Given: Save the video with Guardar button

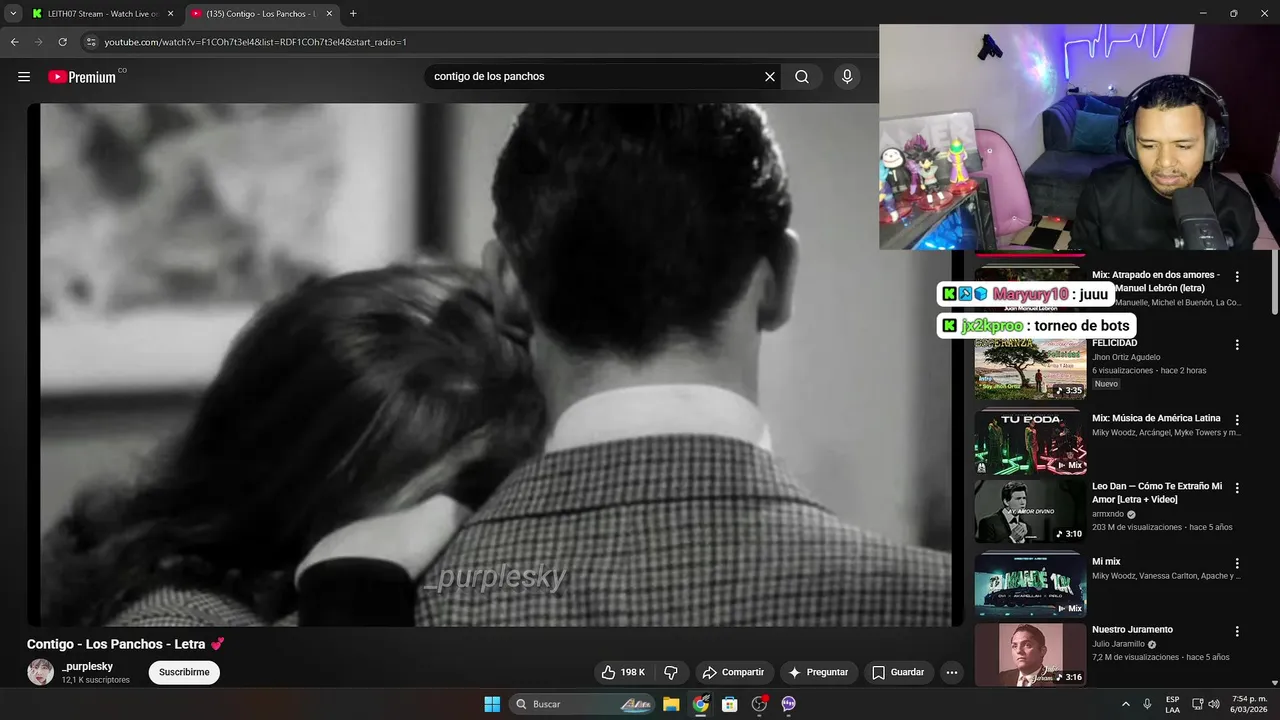Looking at the screenshot, I should (x=898, y=672).
